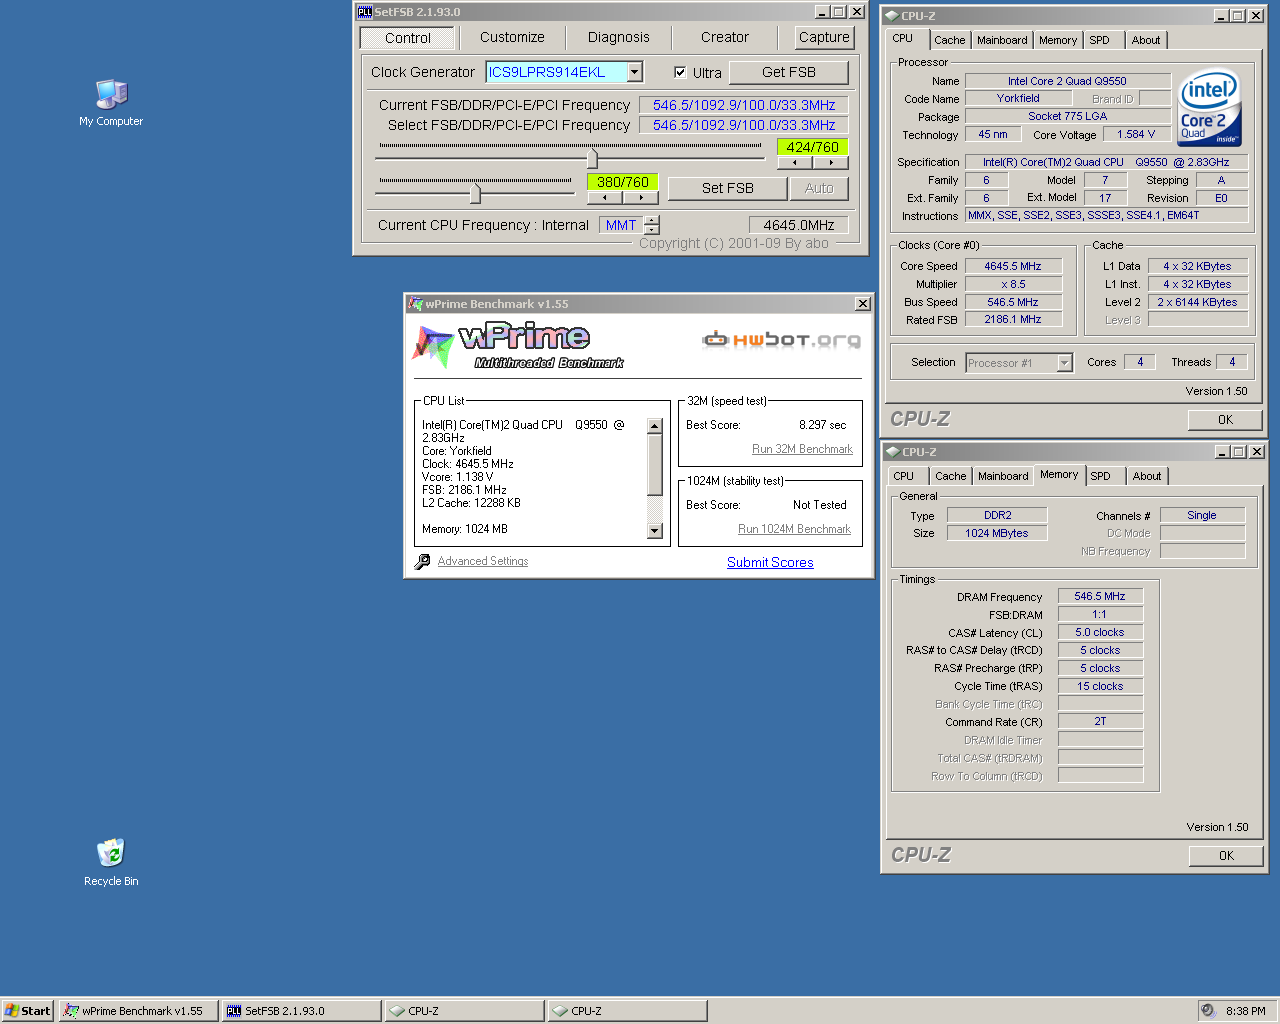Click the 8:38 PM taskbar clock
The image size is (1280, 1024).
tap(1245, 1011)
